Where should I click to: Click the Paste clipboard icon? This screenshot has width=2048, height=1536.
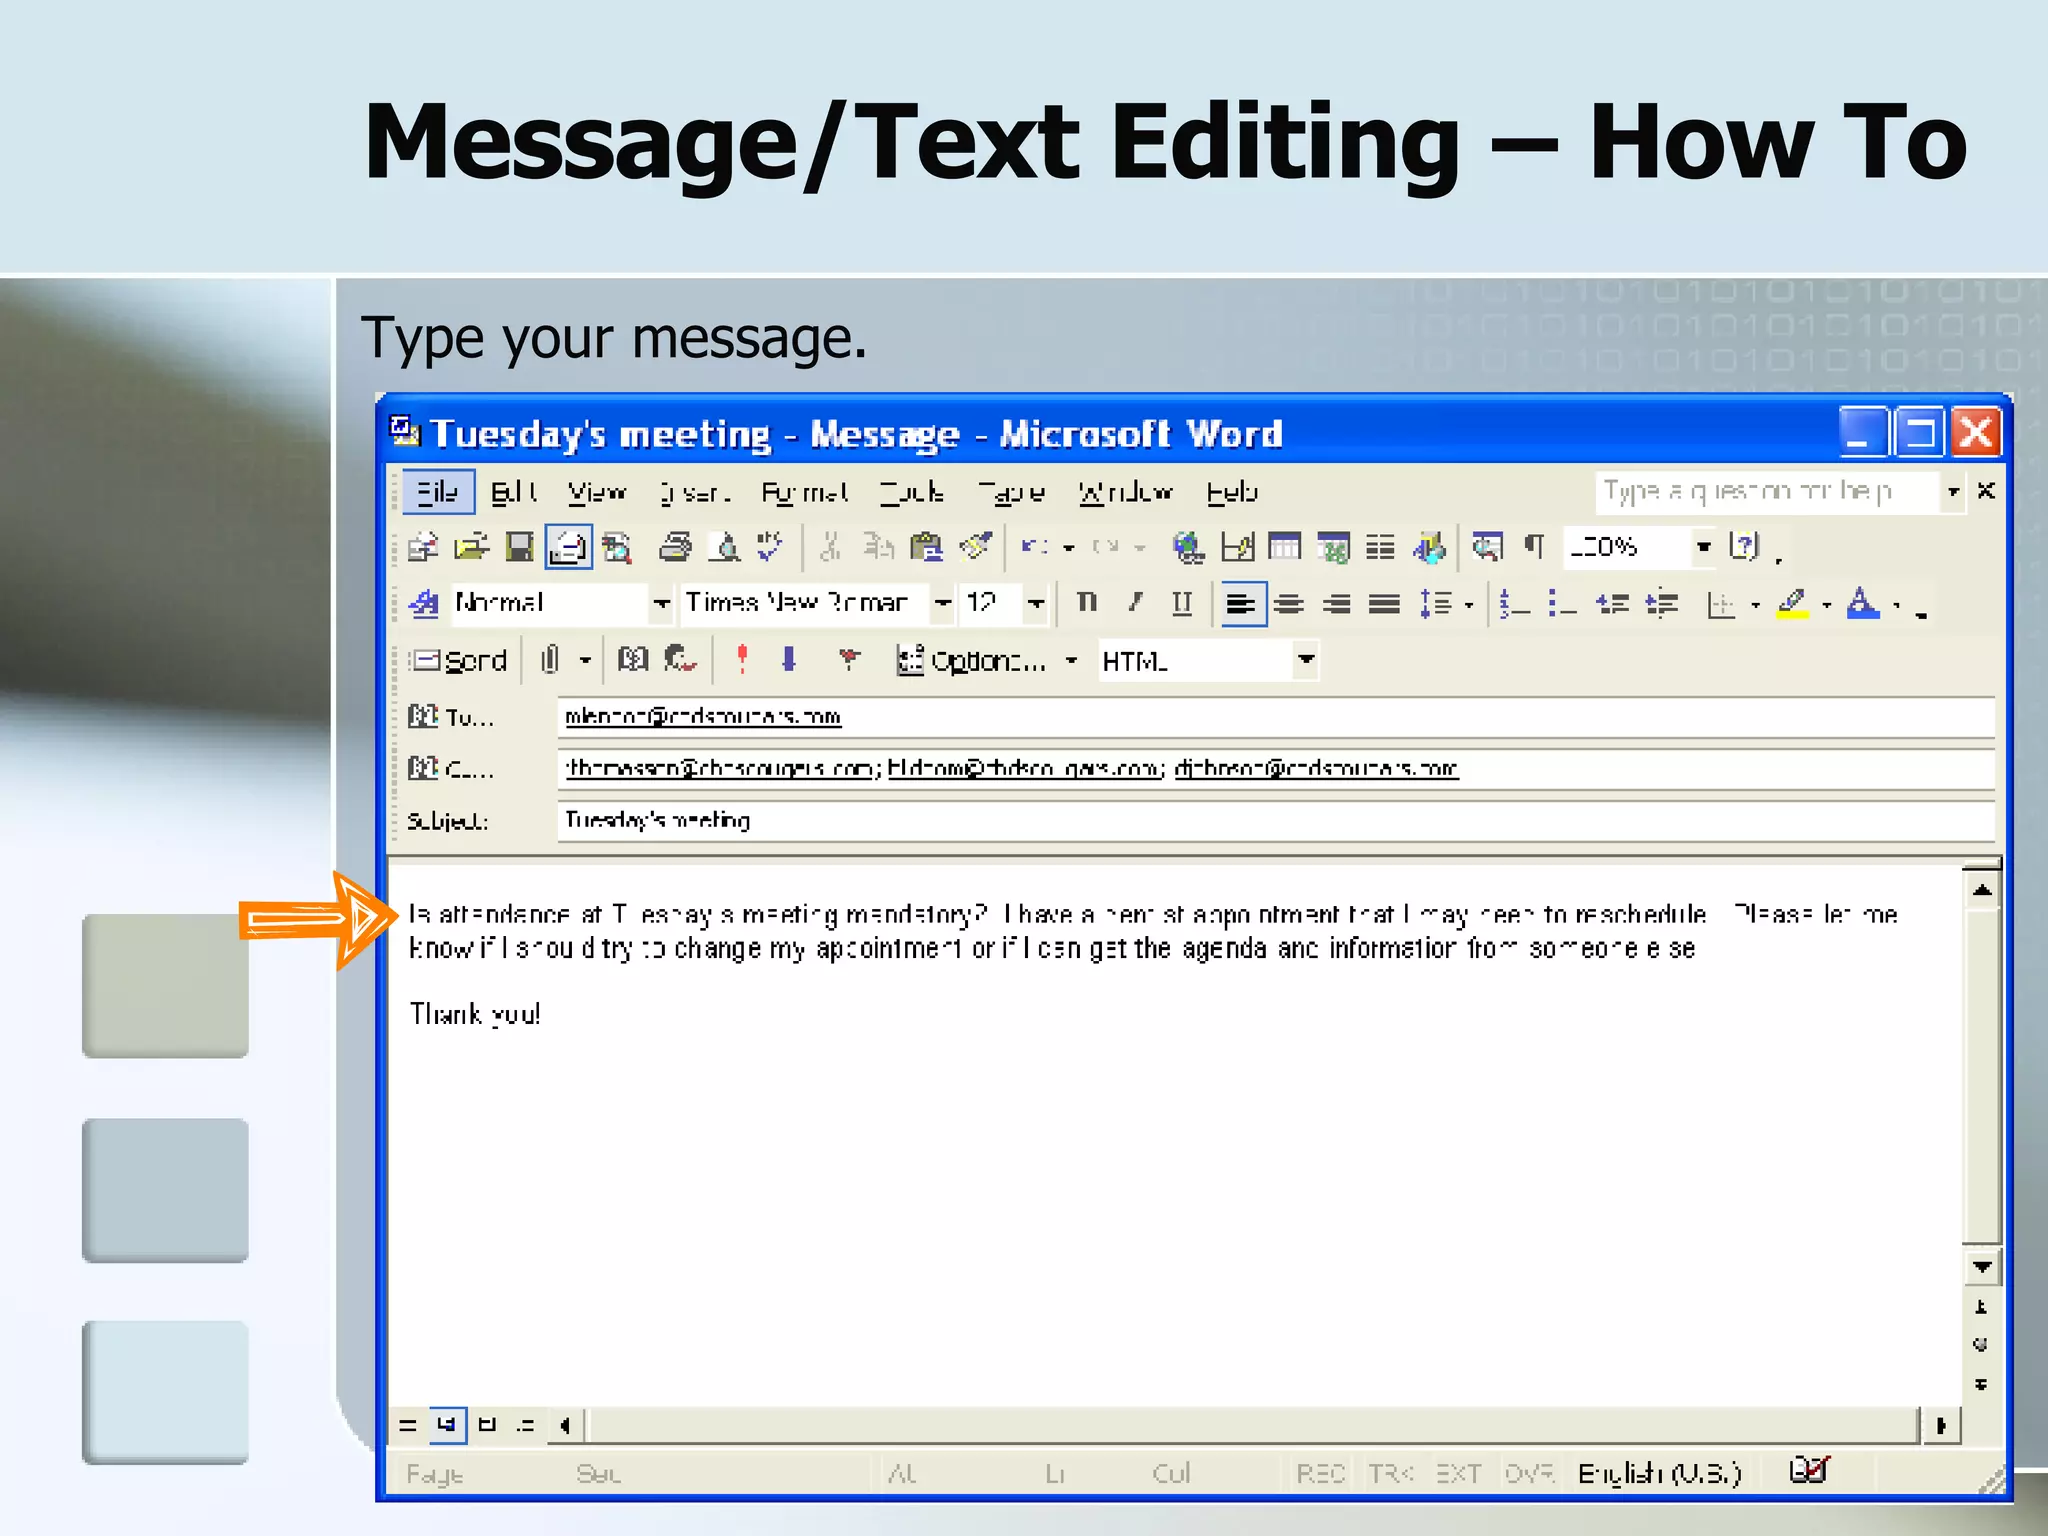click(x=926, y=547)
